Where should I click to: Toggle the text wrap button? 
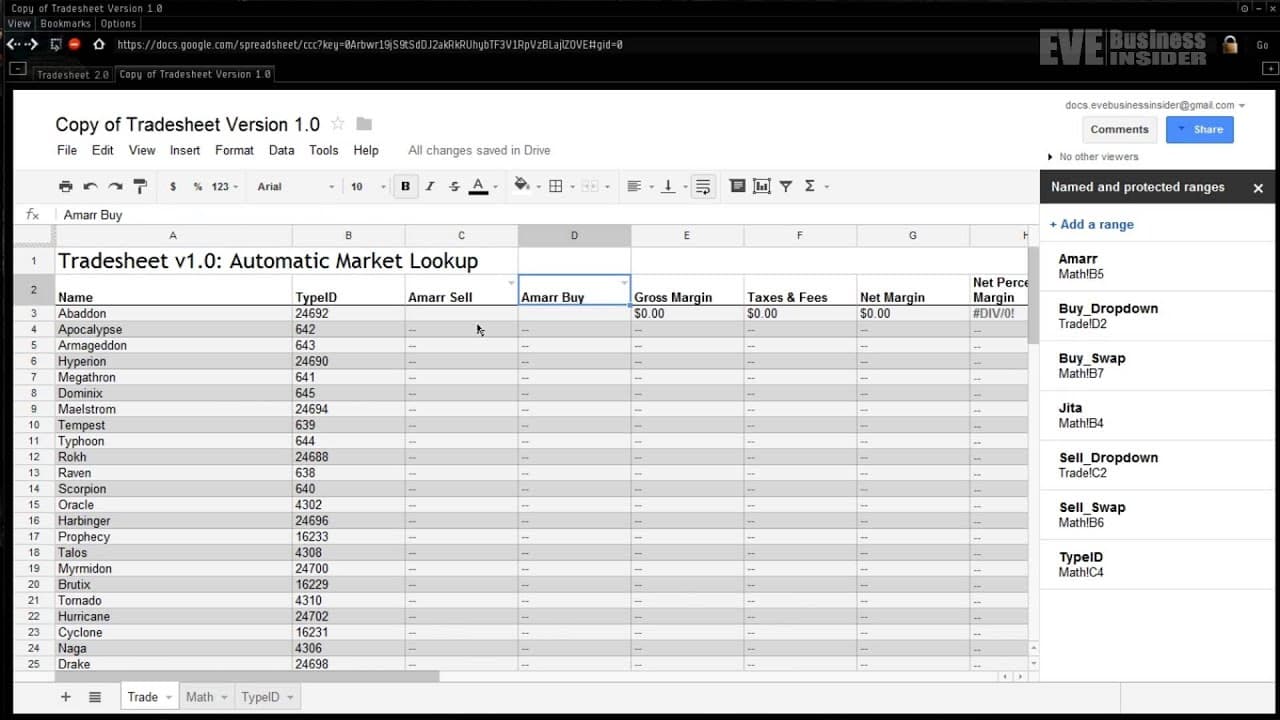pos(703,186)
